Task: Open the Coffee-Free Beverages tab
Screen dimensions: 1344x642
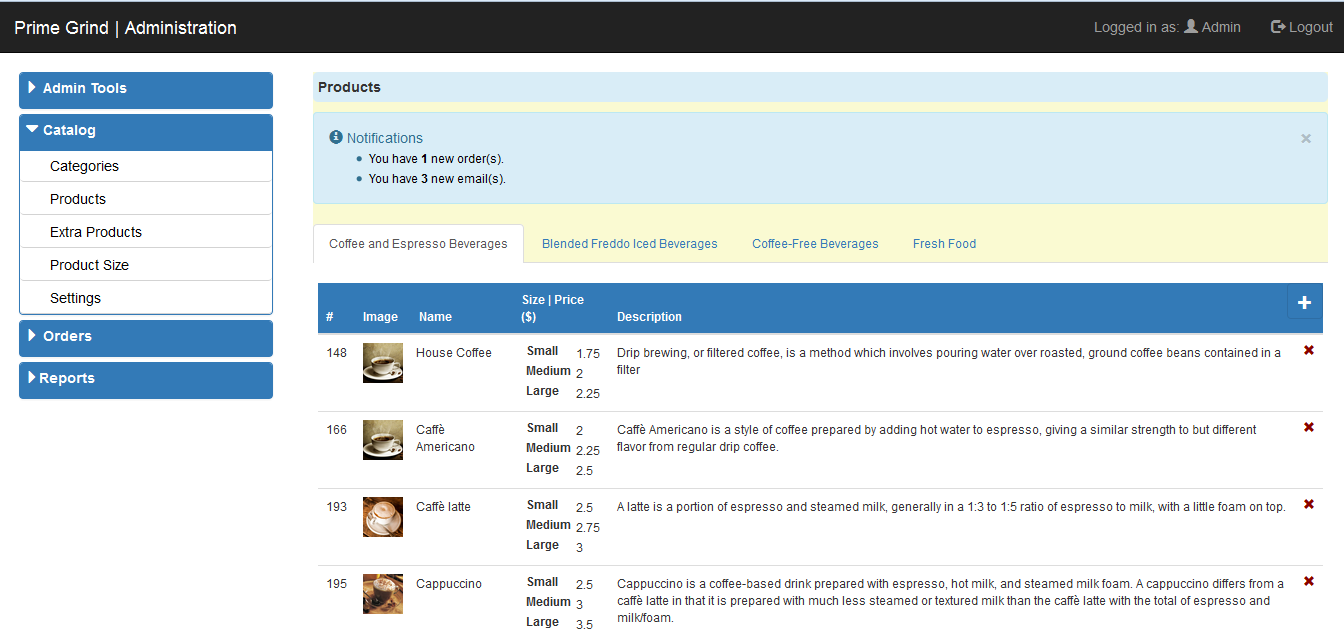Action: (x=815, y=243)
